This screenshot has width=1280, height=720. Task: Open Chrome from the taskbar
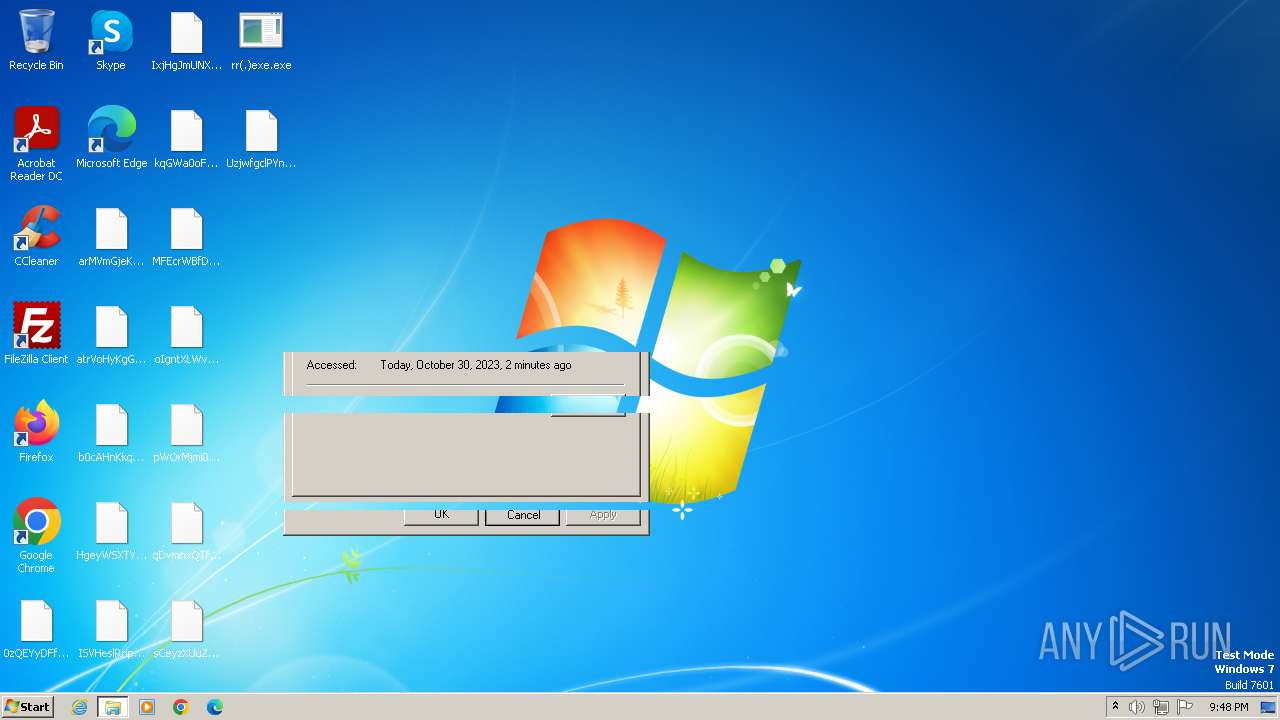(181, 707)
